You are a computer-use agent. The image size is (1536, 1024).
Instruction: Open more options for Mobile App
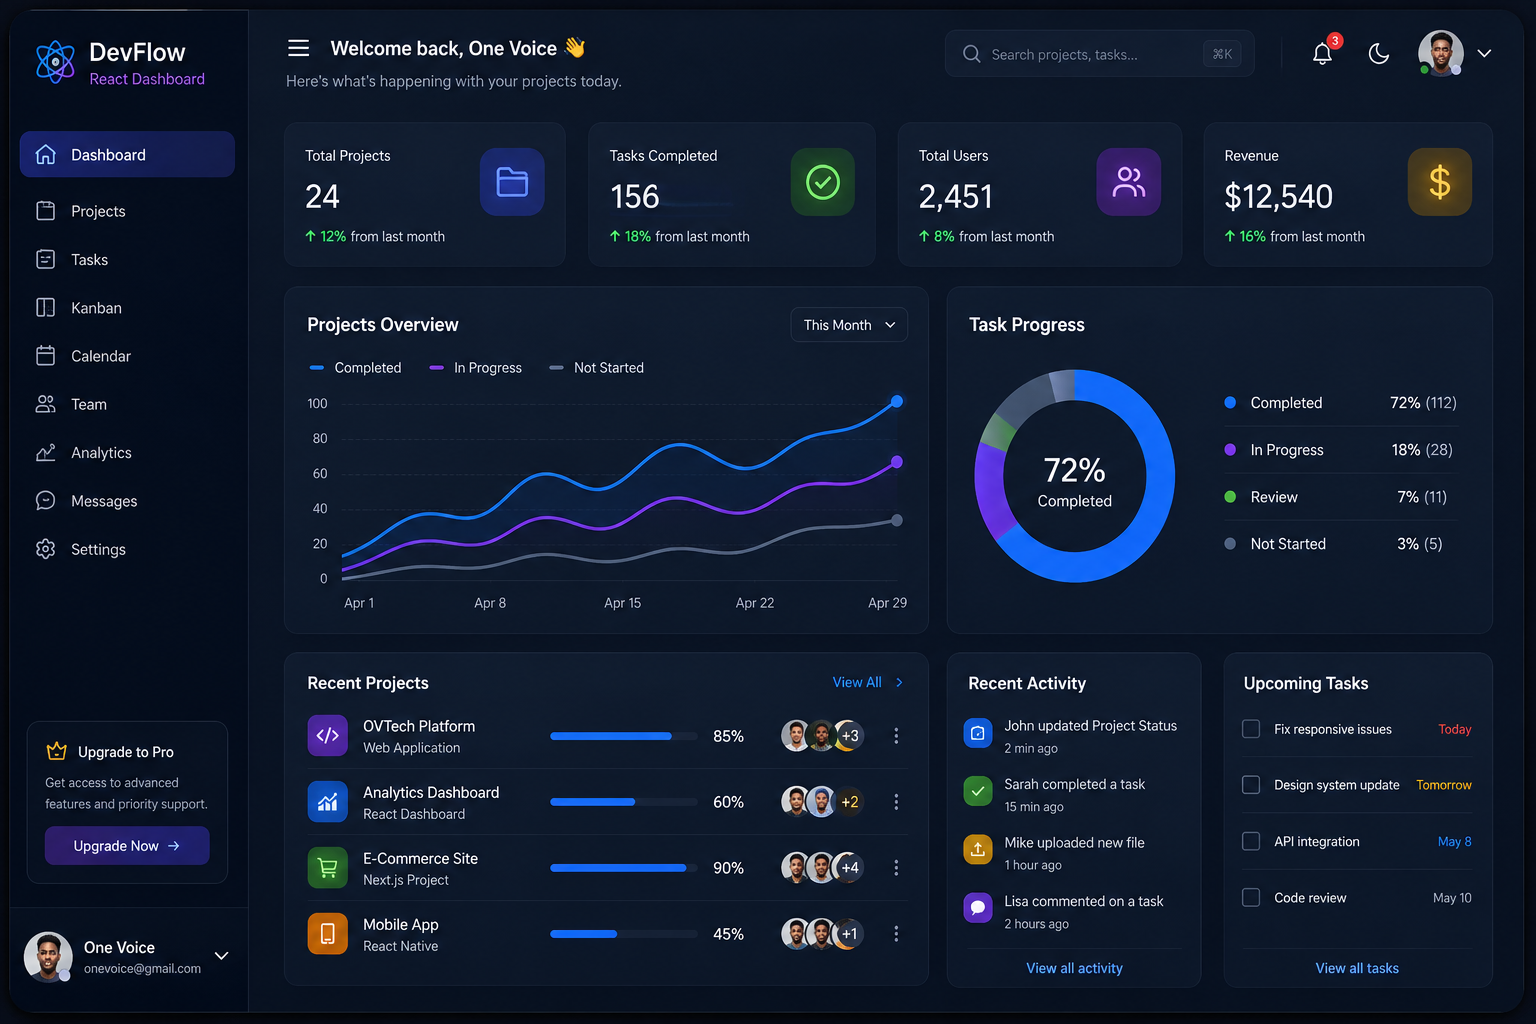pyautogui.click(x=896, y=934)
